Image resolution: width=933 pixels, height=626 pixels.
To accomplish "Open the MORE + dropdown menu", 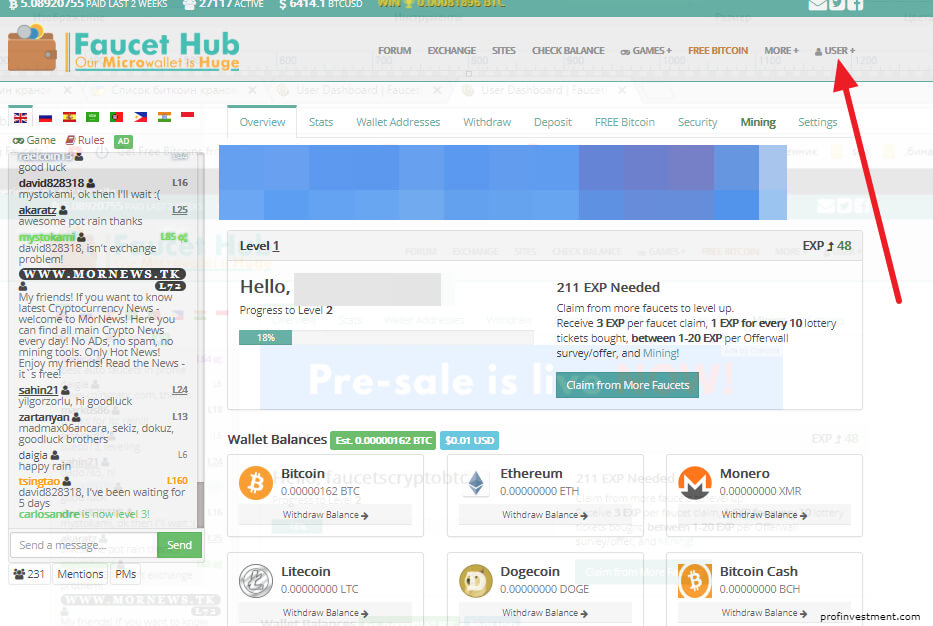I will click(x=781, y=51).
